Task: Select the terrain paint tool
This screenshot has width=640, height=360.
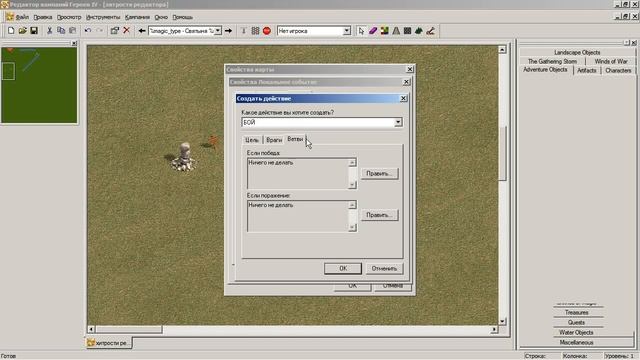Action: 384,31
